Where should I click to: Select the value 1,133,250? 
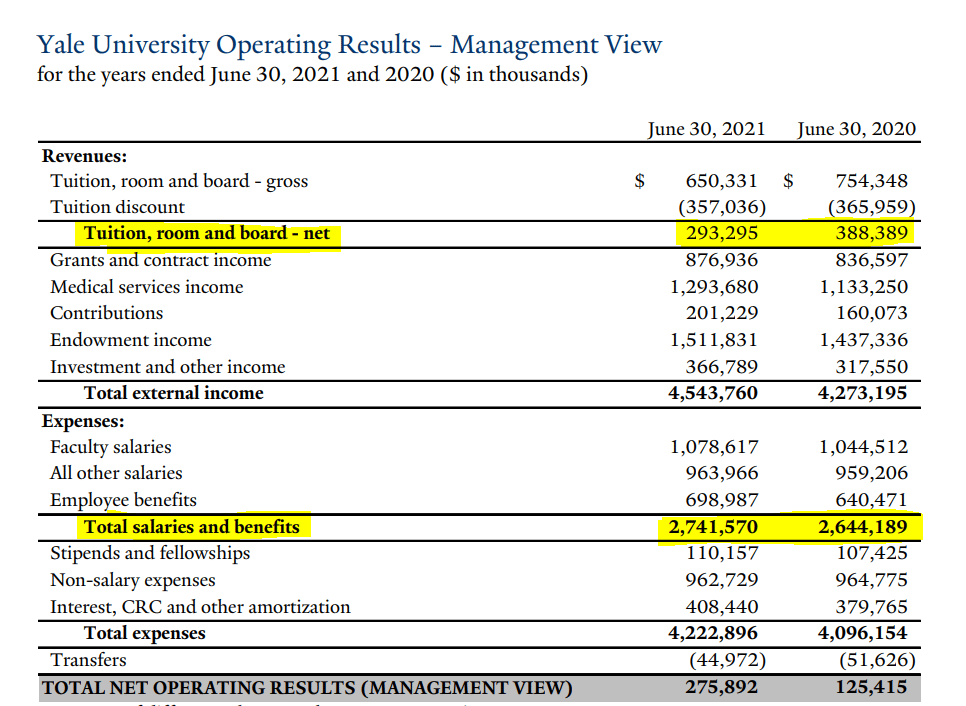[x=864, y=287]
